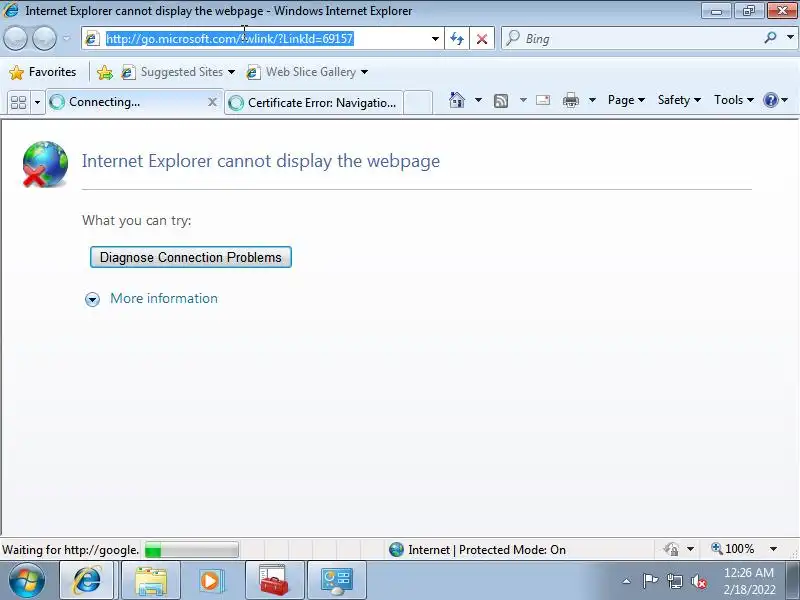Open Windows Explorer folder taskbar icon
The height and width of the screenshot is (600, 800).
(x=151, y=580)
